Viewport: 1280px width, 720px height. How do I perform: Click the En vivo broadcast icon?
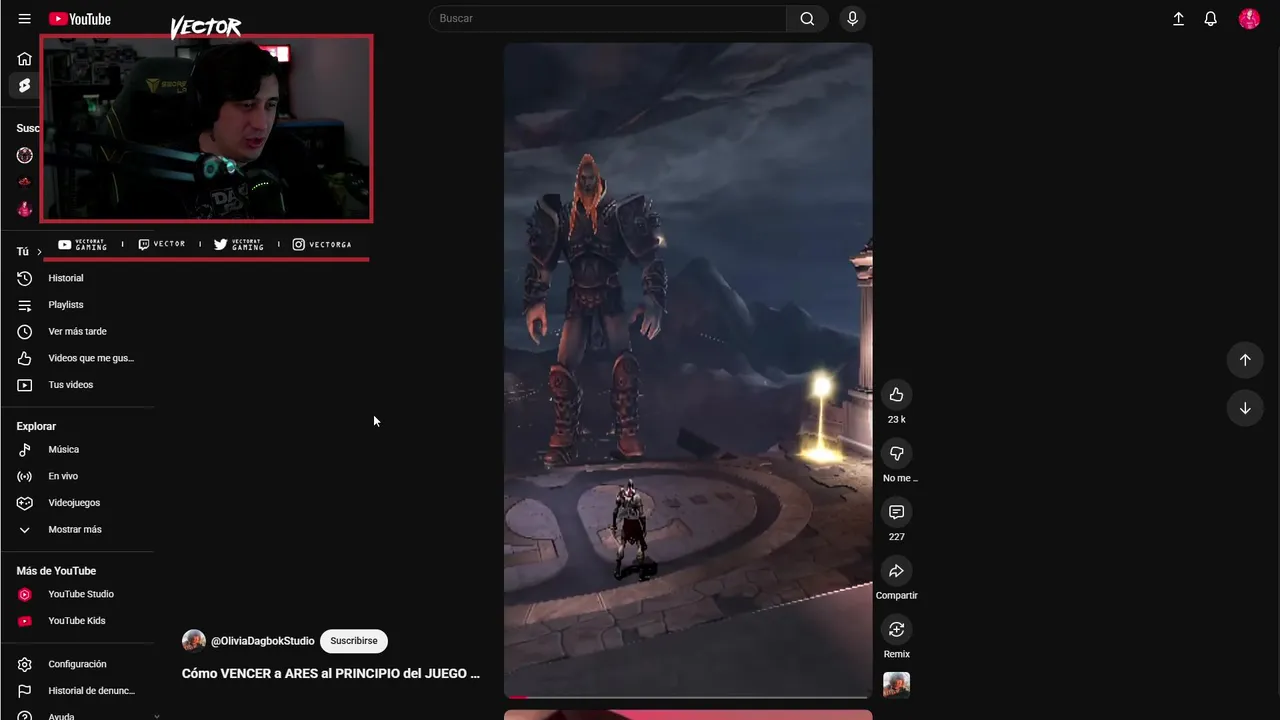click(x=25, y=476)
